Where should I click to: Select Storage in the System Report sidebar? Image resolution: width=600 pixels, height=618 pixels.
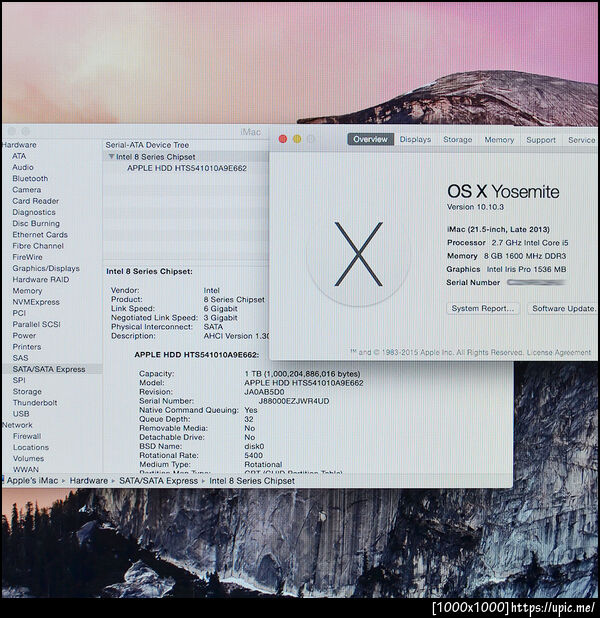27,392
